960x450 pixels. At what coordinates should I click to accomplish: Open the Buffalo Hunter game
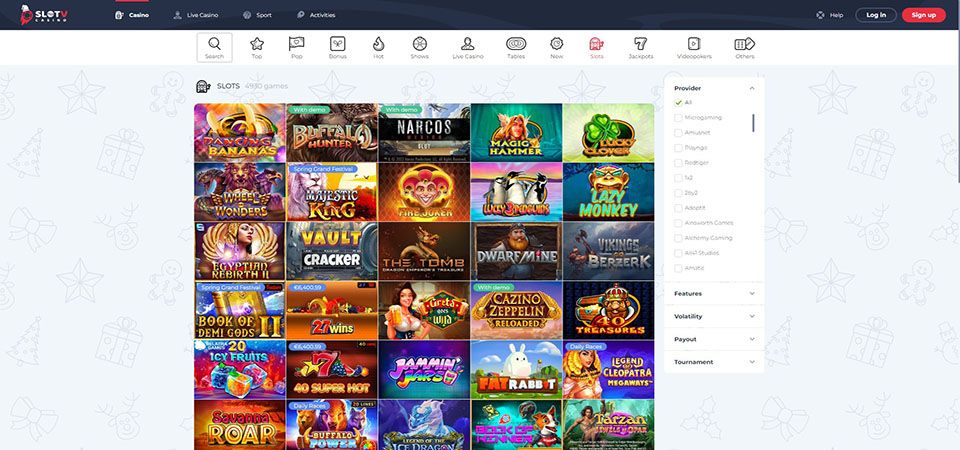pos(332,132)
